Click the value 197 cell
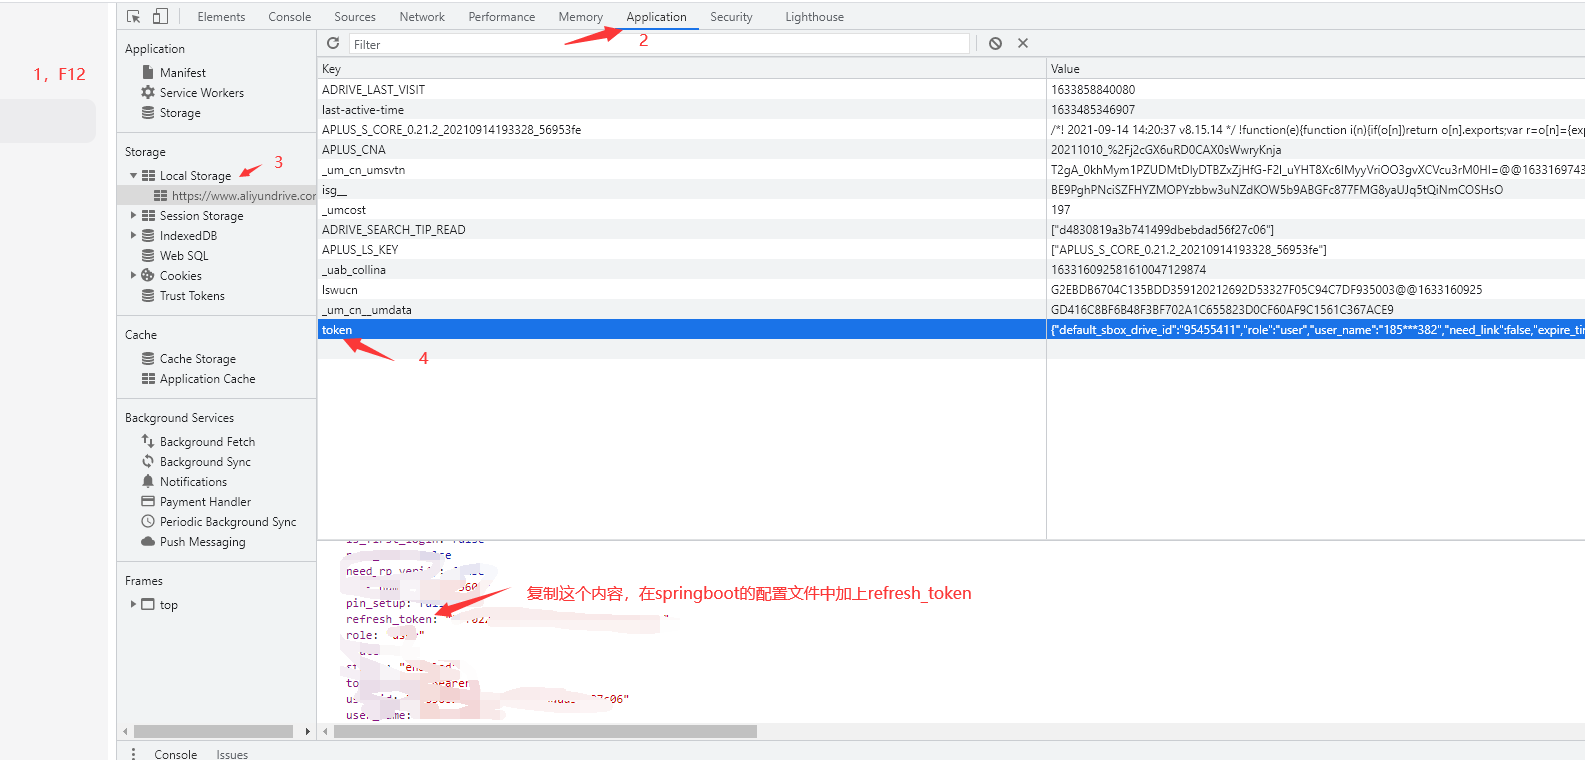This screenshot has height=760, width=1585. pyautogui.click(x=1315, y=210)
